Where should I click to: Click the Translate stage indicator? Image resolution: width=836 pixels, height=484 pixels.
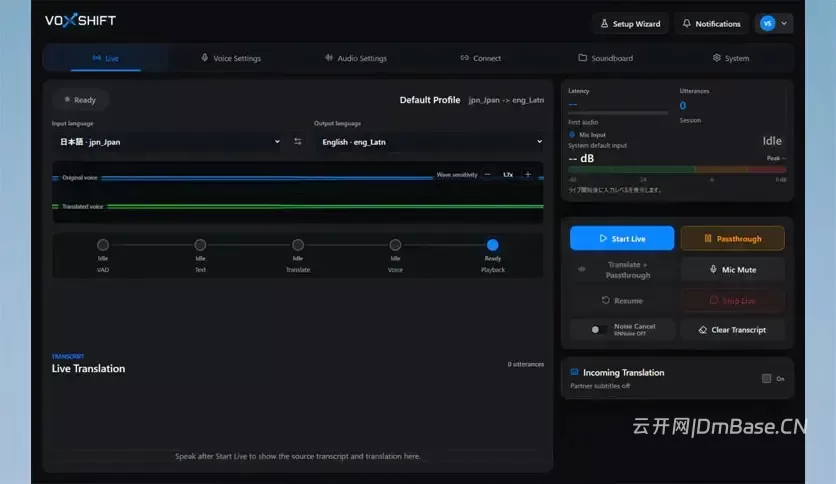(298, 245)
